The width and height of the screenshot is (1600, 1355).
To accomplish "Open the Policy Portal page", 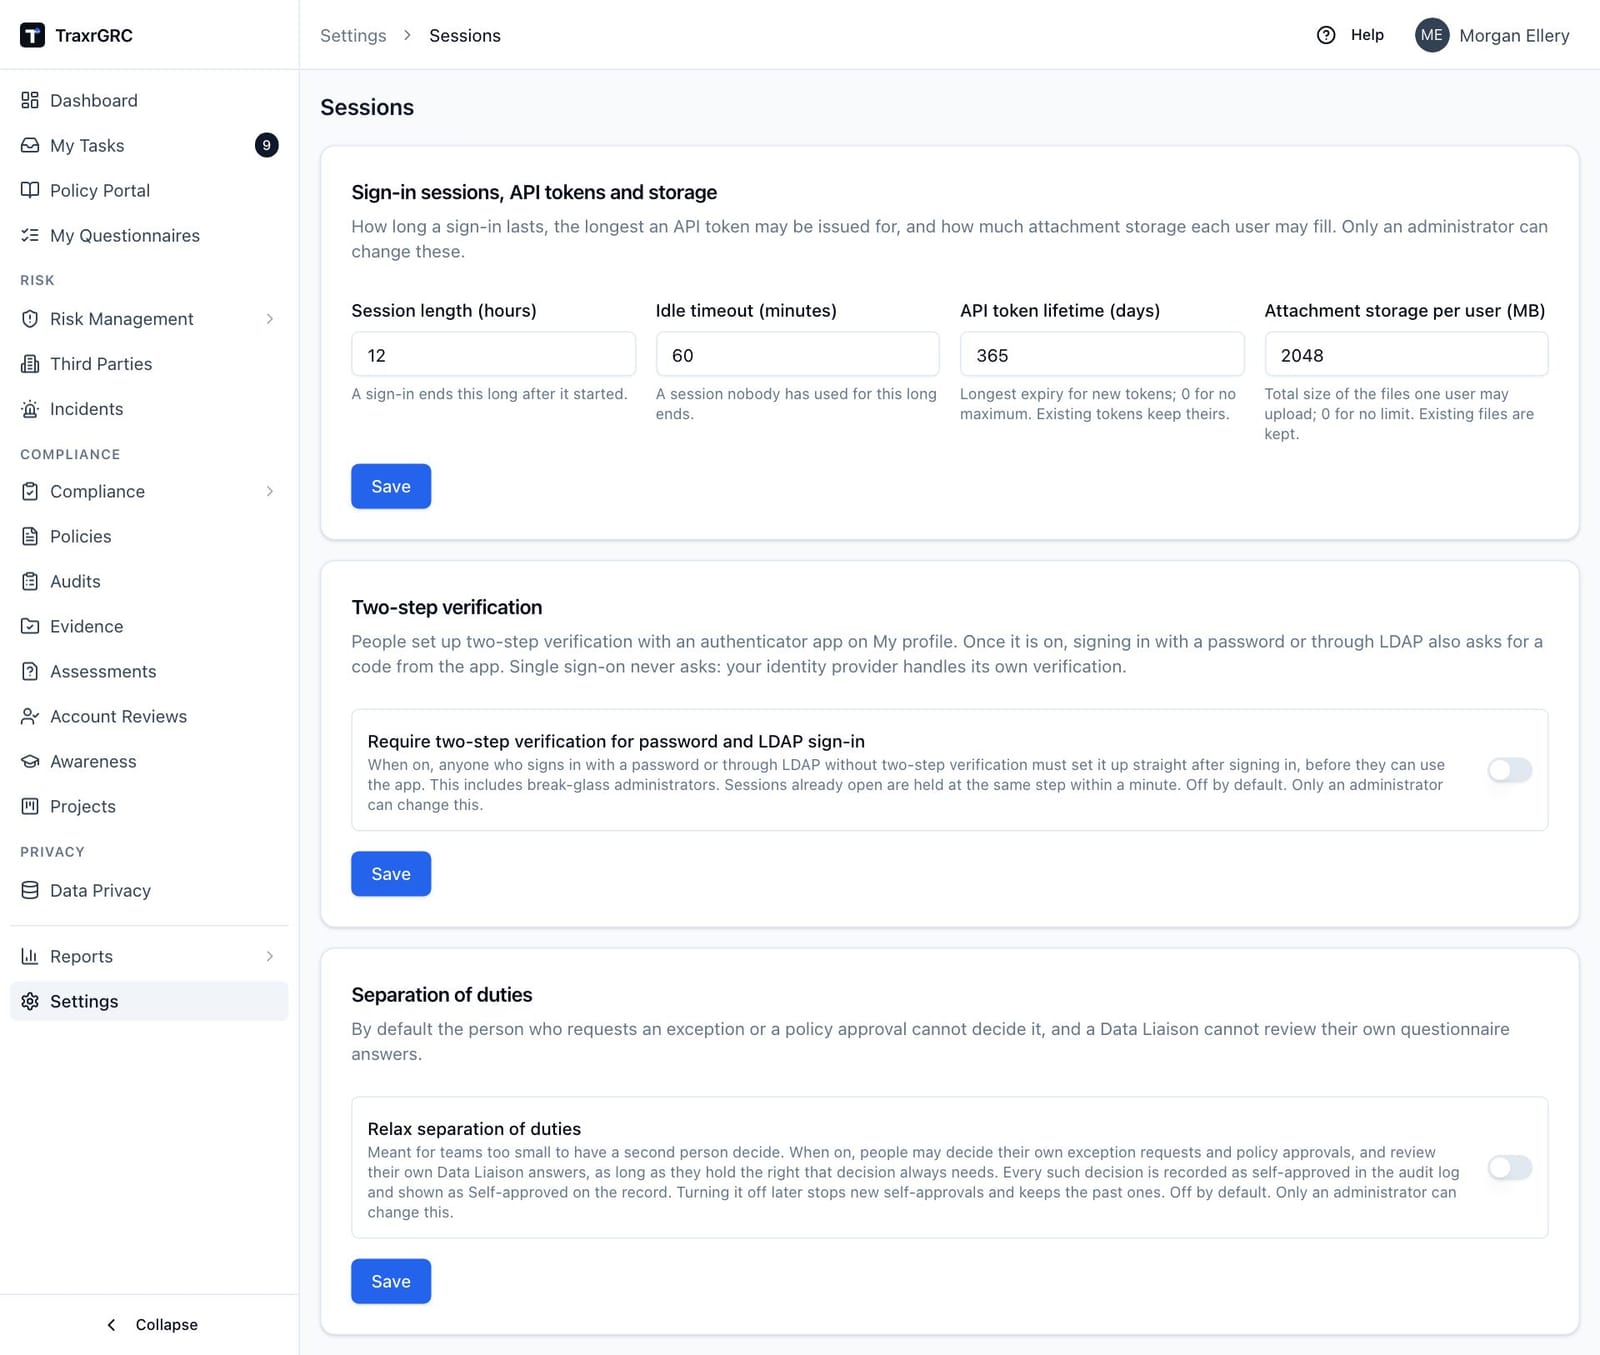I will (149, 190).
